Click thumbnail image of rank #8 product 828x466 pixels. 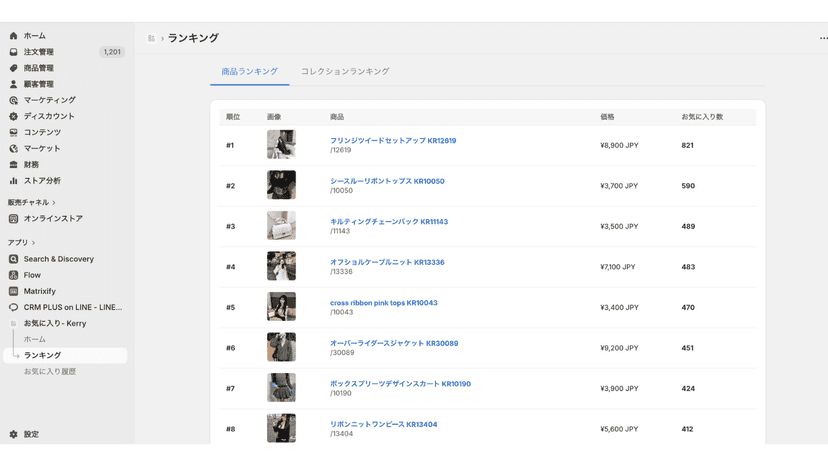[281, 428]
